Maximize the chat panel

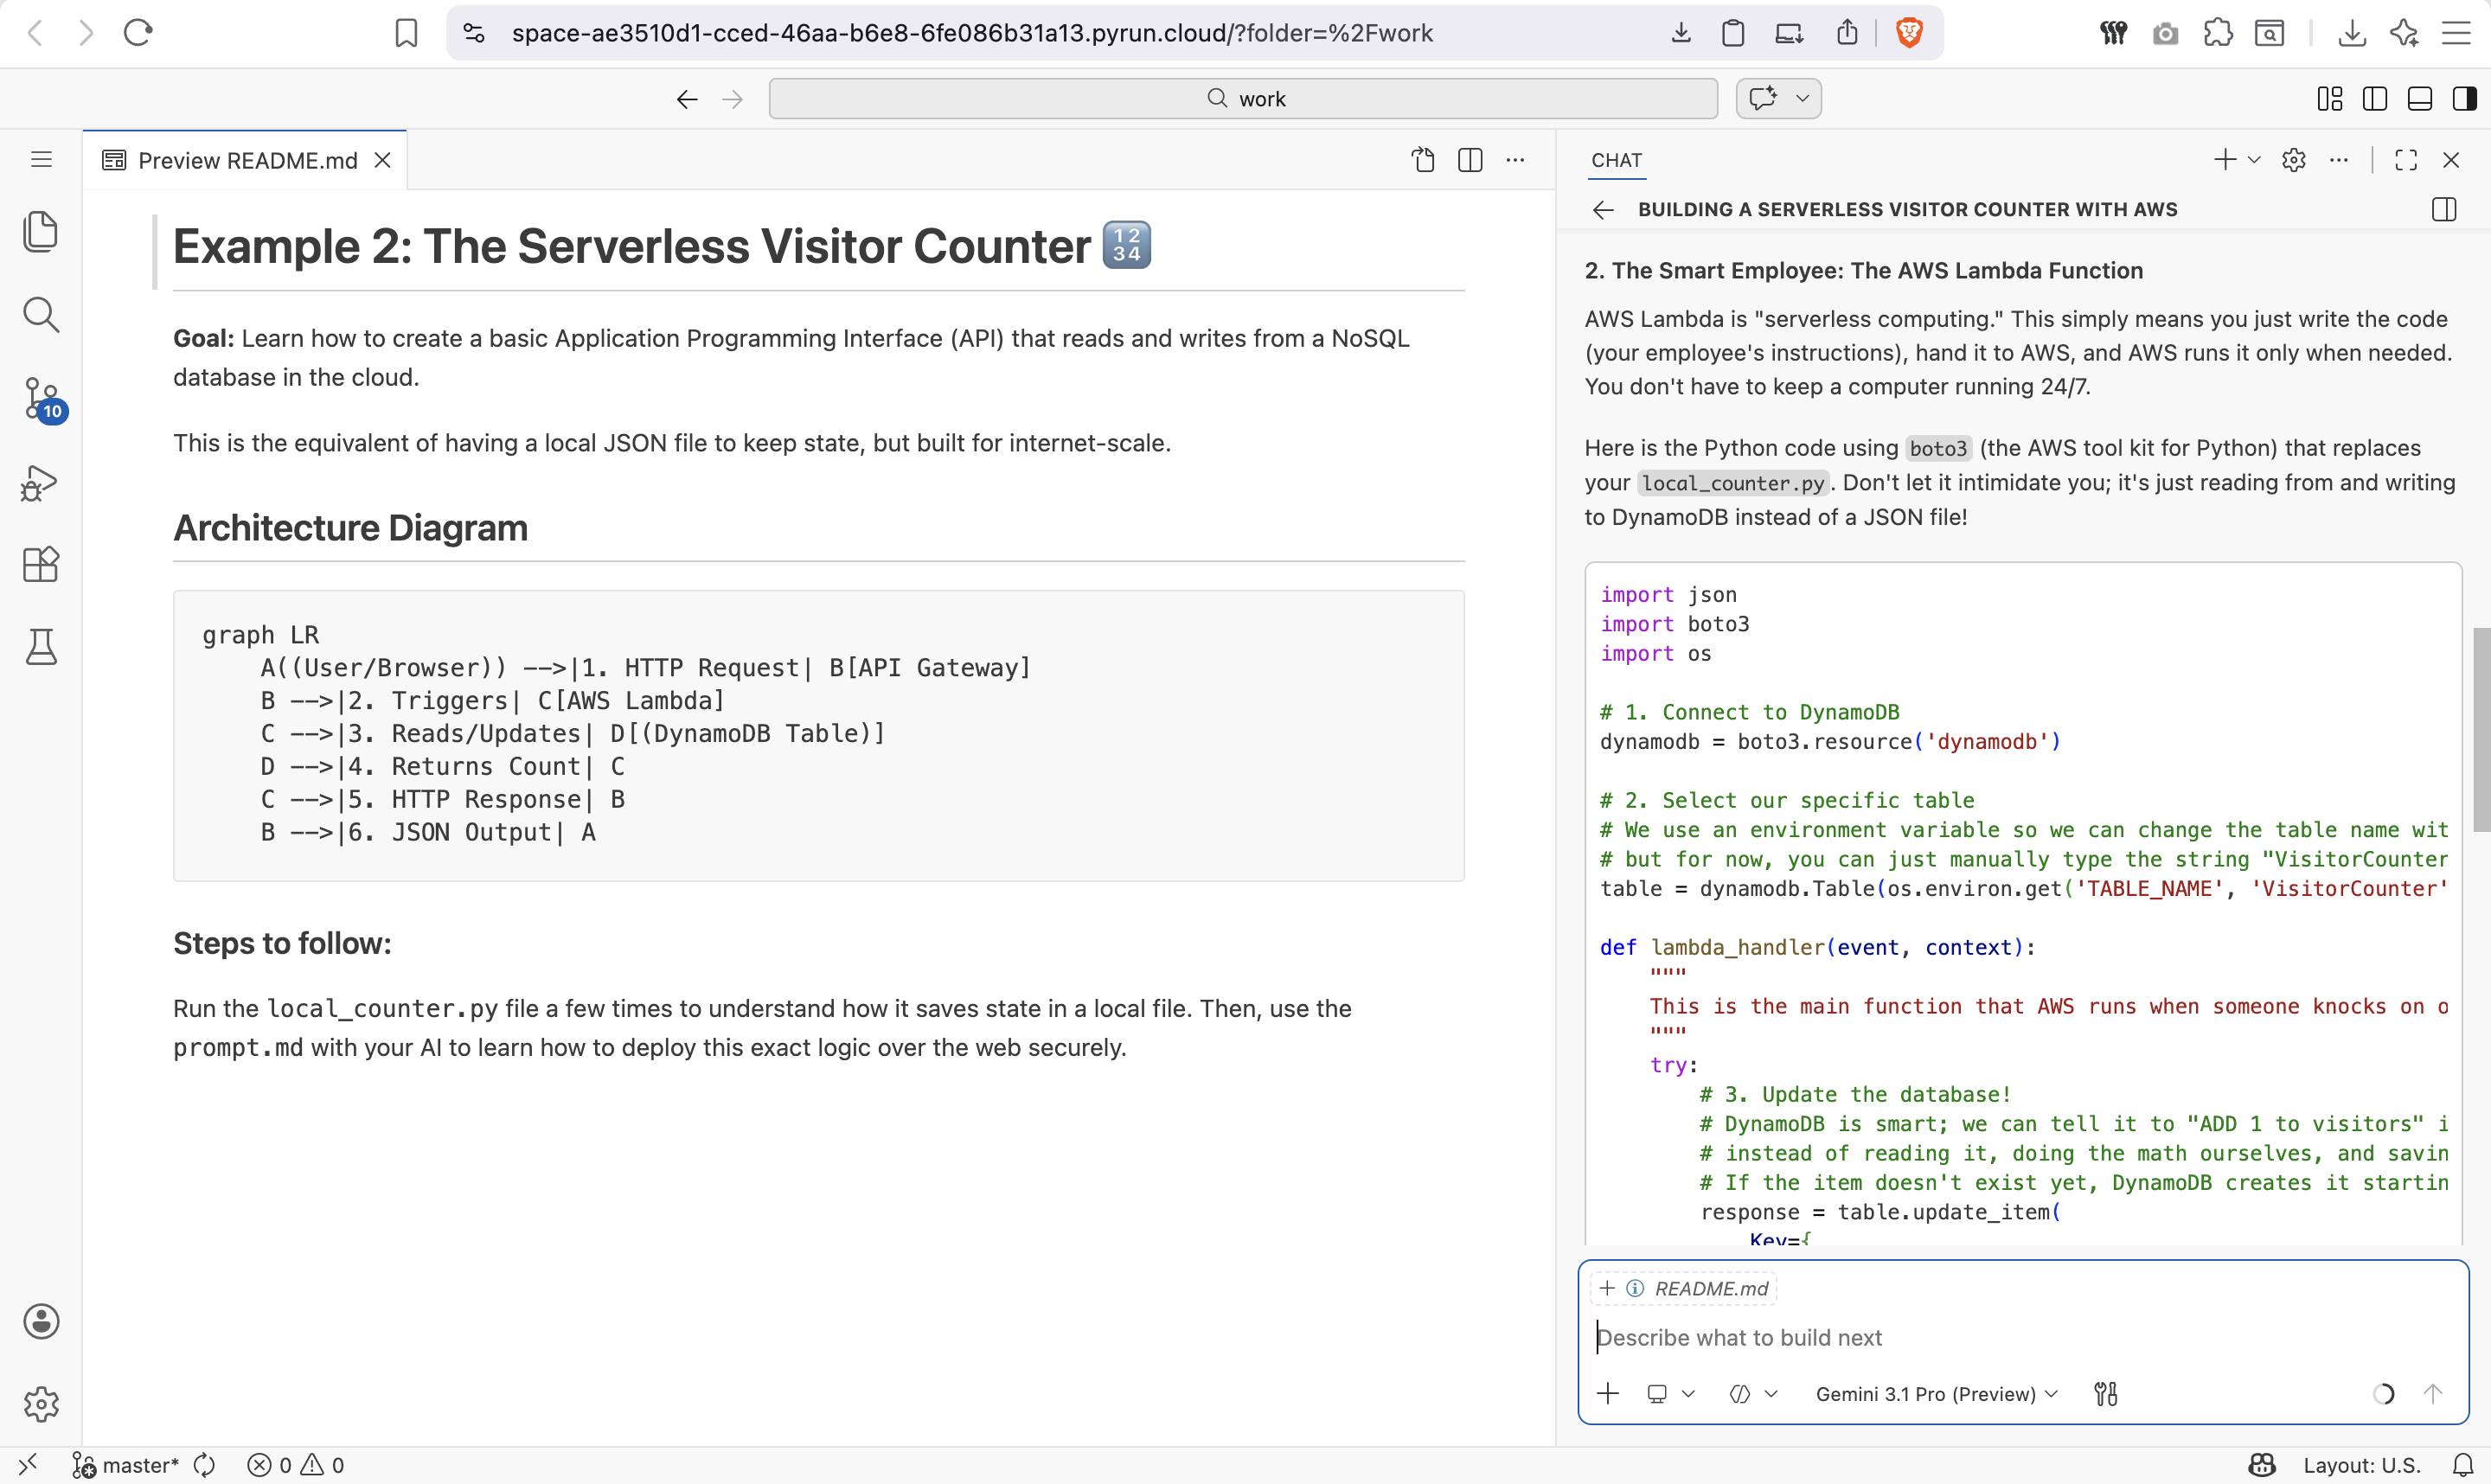coord(2406,160)
